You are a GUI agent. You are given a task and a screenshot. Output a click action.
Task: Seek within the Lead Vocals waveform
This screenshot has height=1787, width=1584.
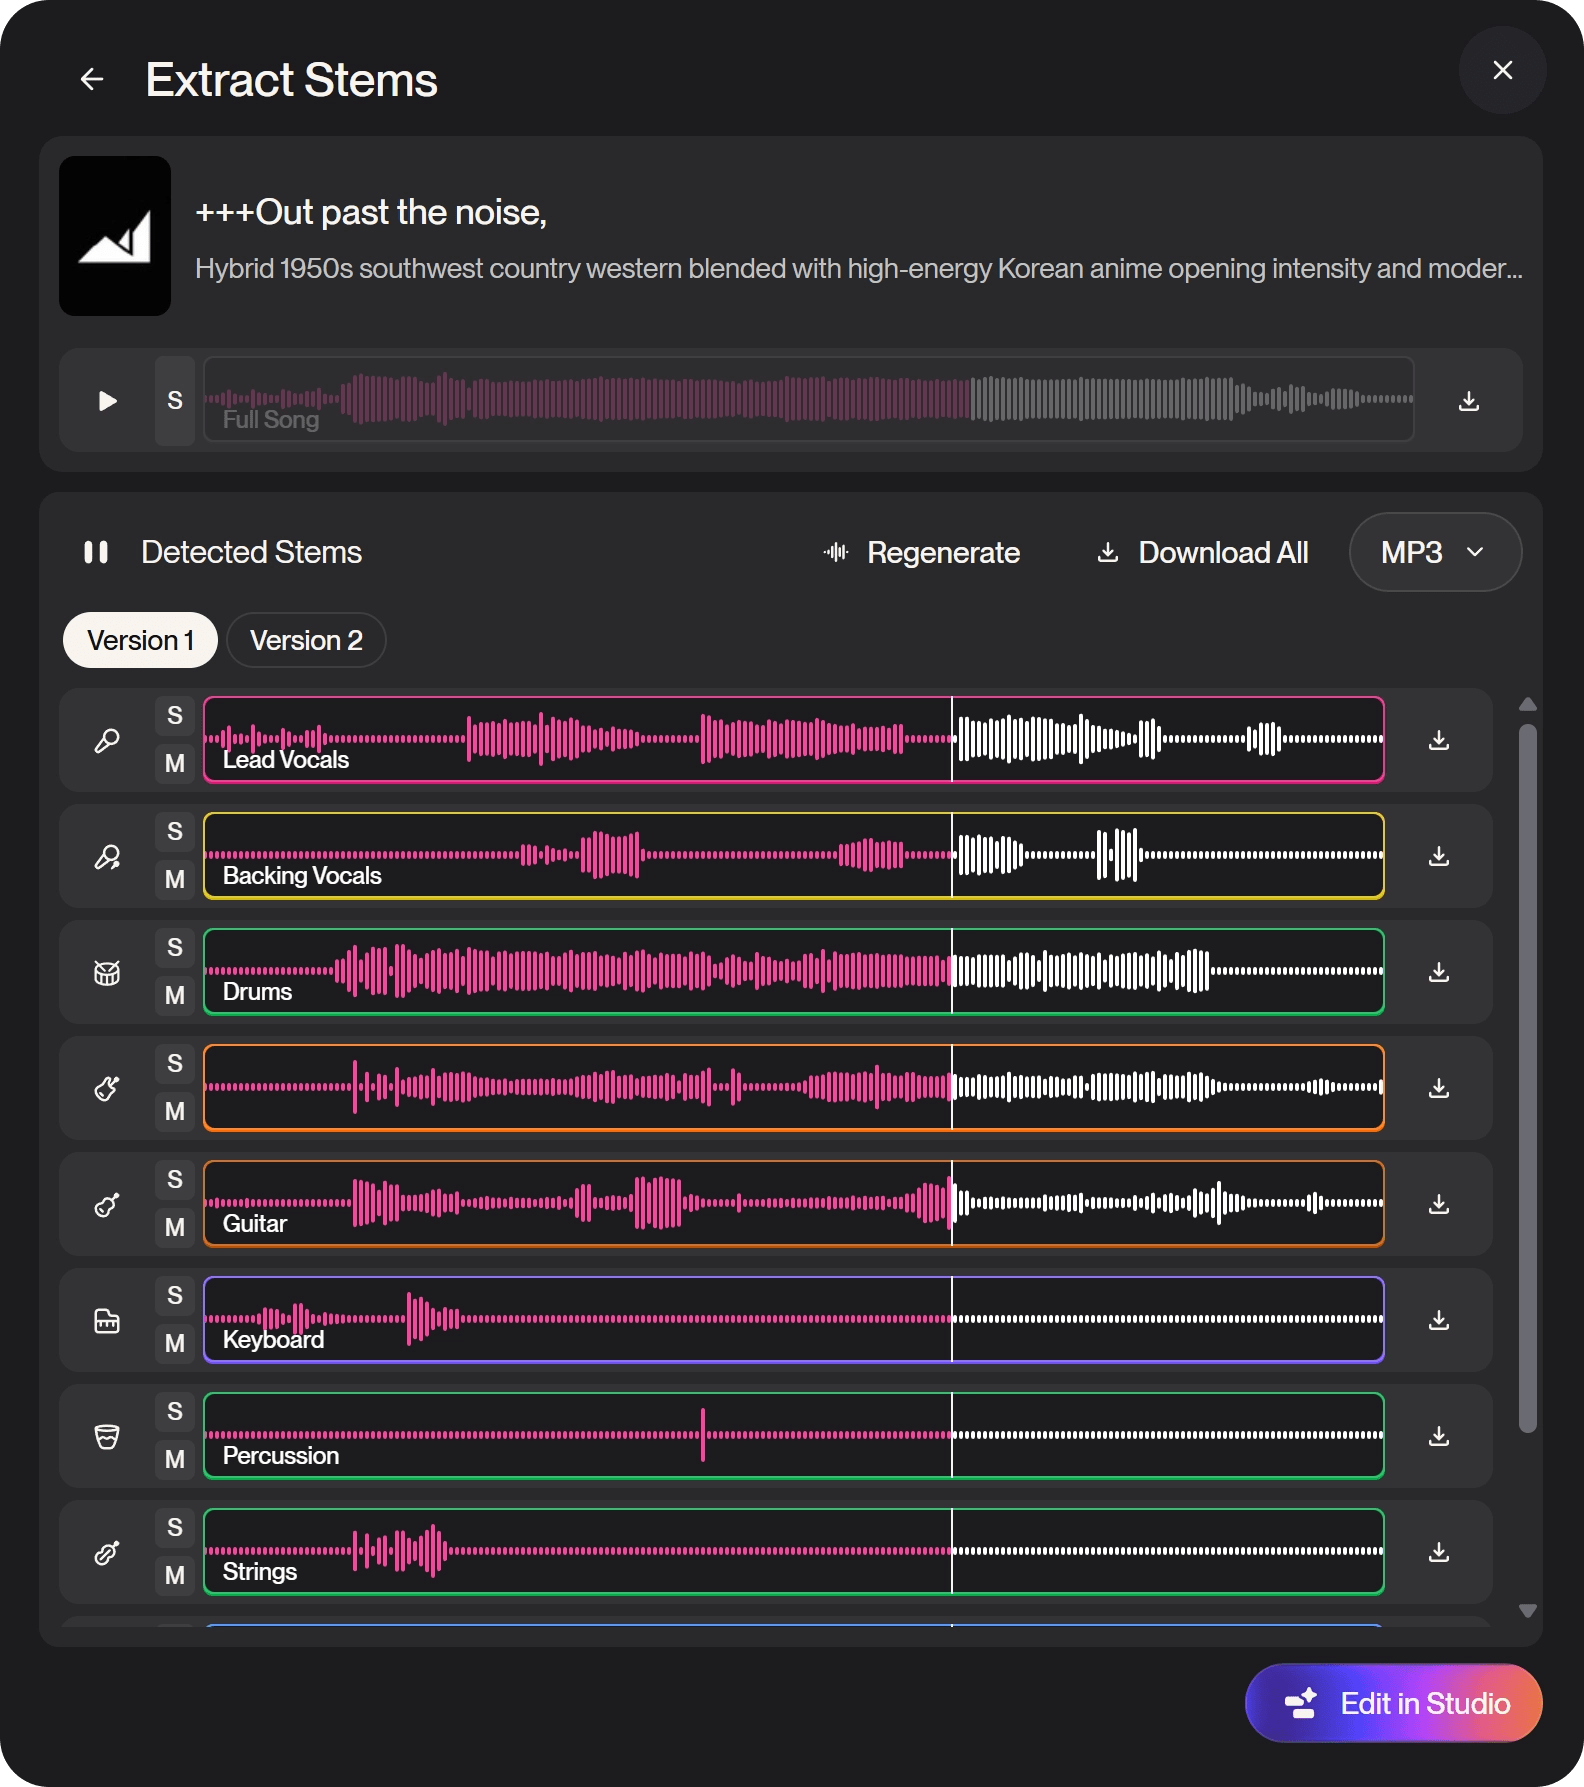point(794,740)
